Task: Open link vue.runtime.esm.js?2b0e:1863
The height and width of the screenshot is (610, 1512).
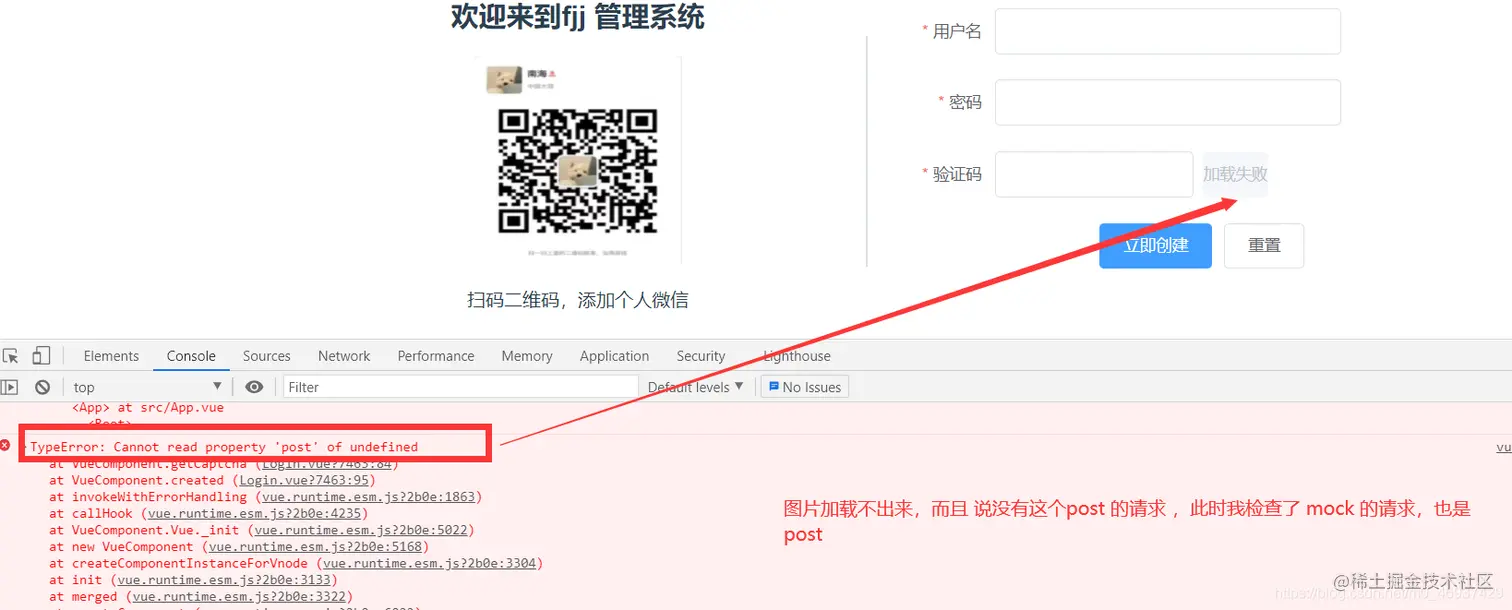Action: [368, 497]
